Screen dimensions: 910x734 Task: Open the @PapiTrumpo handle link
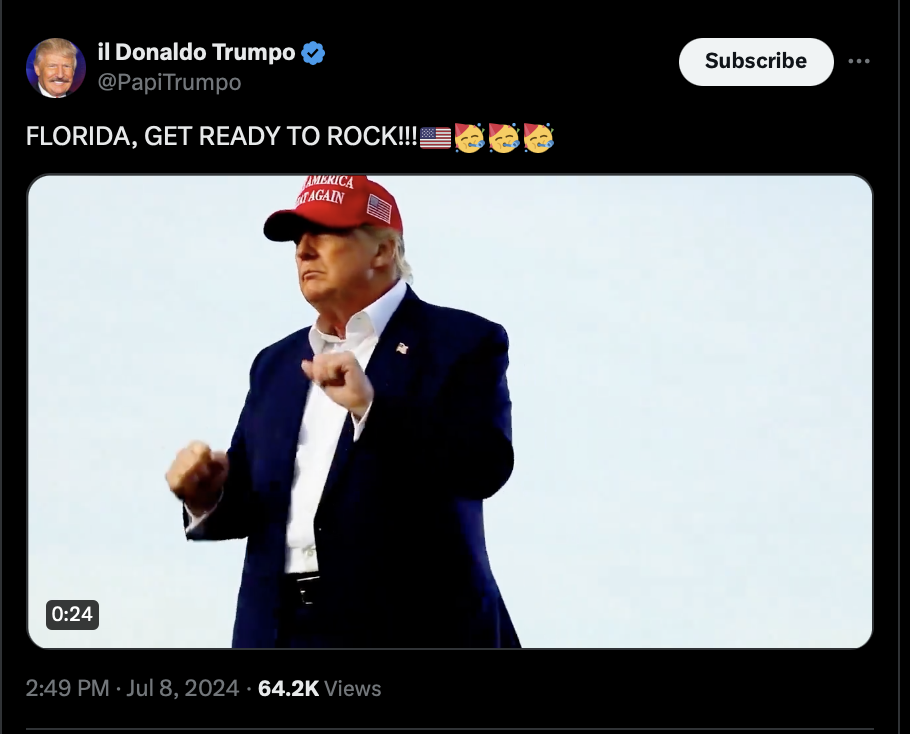[x=169, y=82]
